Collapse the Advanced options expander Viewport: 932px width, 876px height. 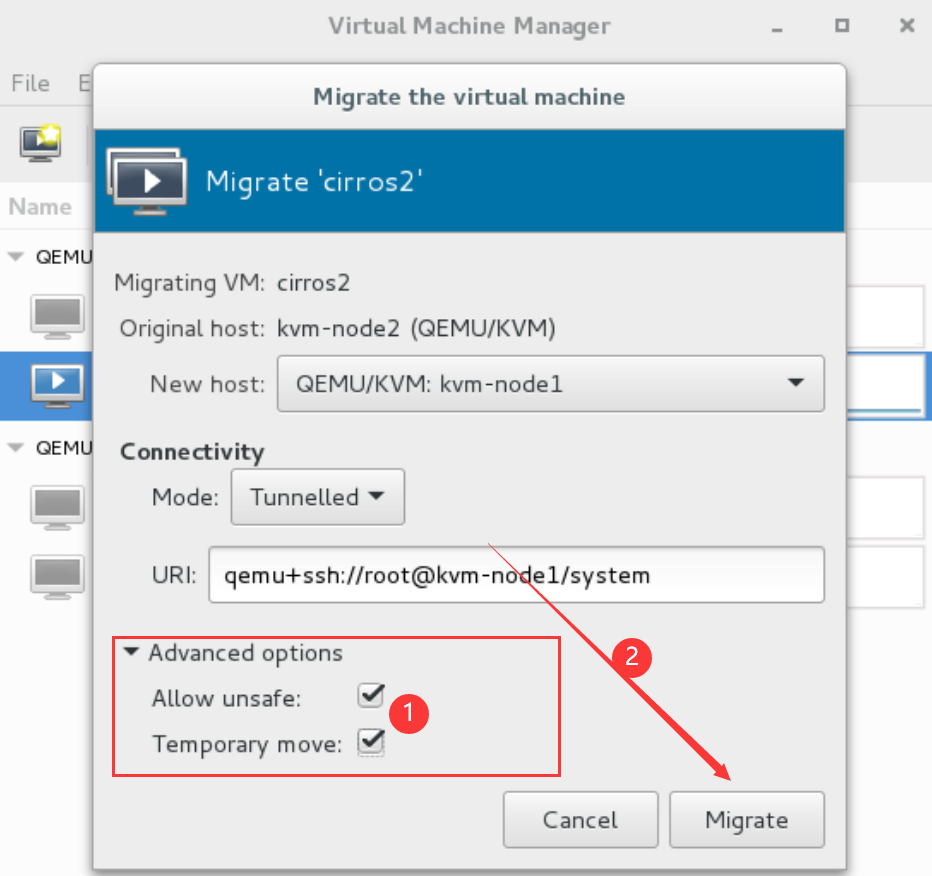pyautogui.click(x=131, y=652)
